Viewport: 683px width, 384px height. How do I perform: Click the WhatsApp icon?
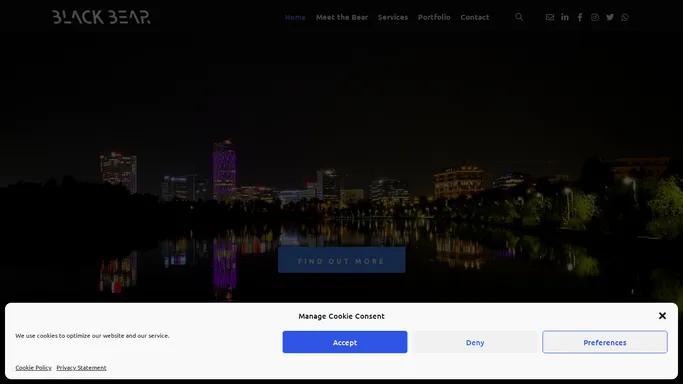(x=625, y=17)
